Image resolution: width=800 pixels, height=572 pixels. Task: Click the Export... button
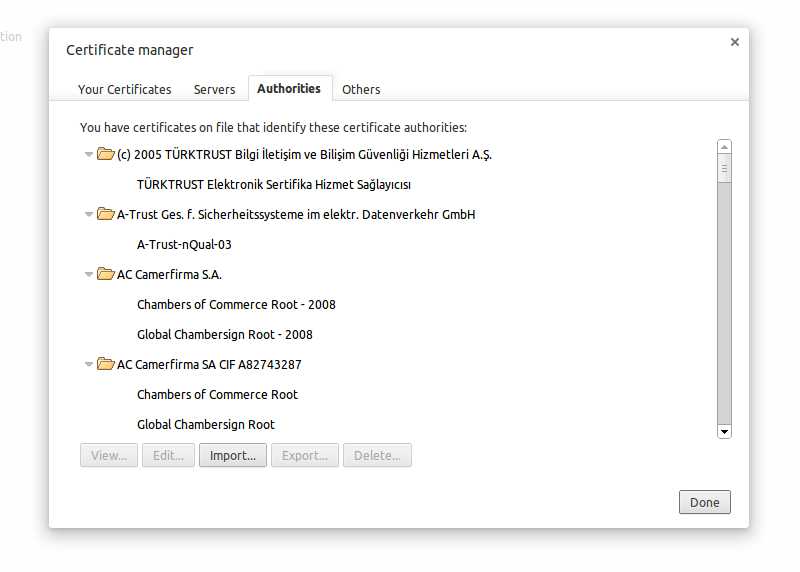(x=305, y=455)
